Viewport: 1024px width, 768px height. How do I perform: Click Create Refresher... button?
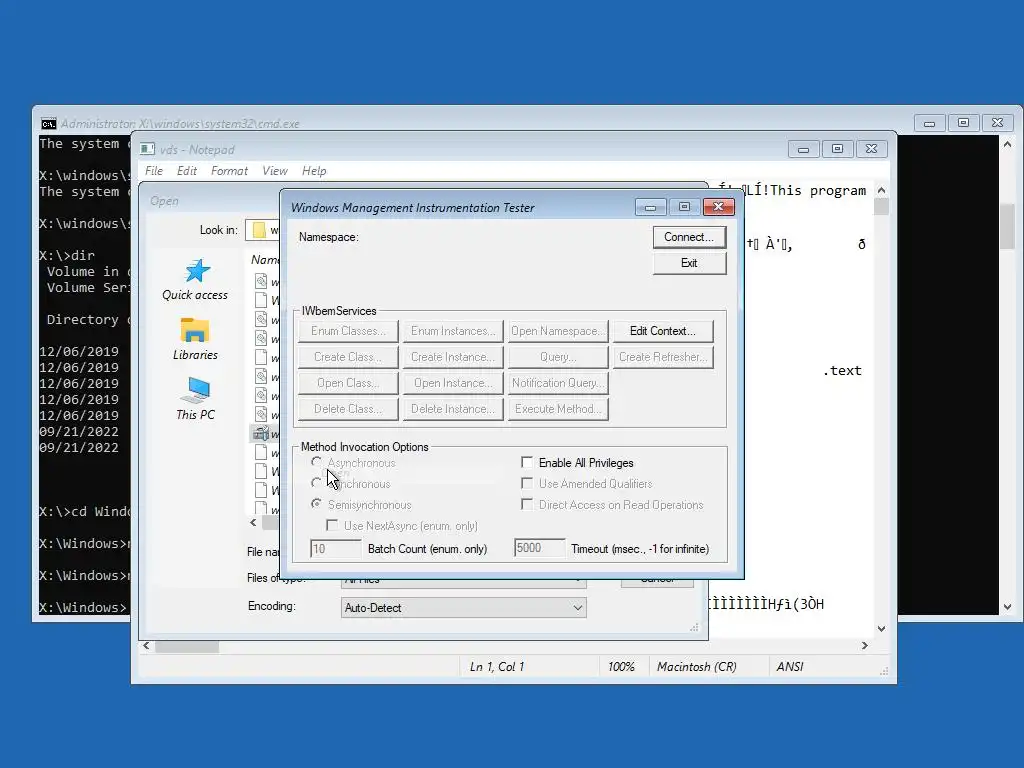click(663, 357)
